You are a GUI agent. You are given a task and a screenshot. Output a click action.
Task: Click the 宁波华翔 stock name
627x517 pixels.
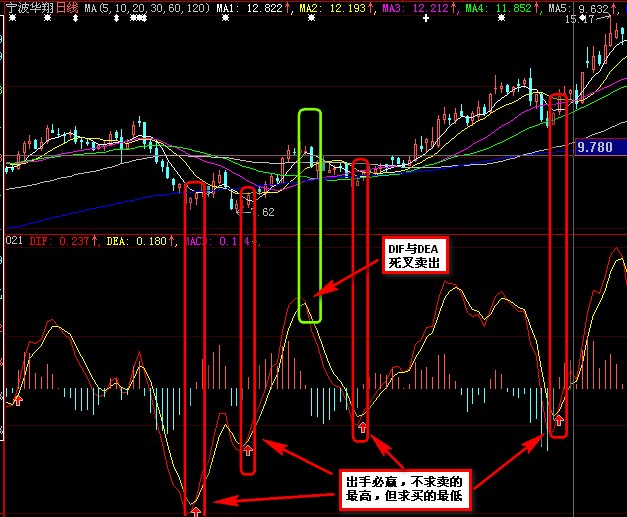pos(30,8)
